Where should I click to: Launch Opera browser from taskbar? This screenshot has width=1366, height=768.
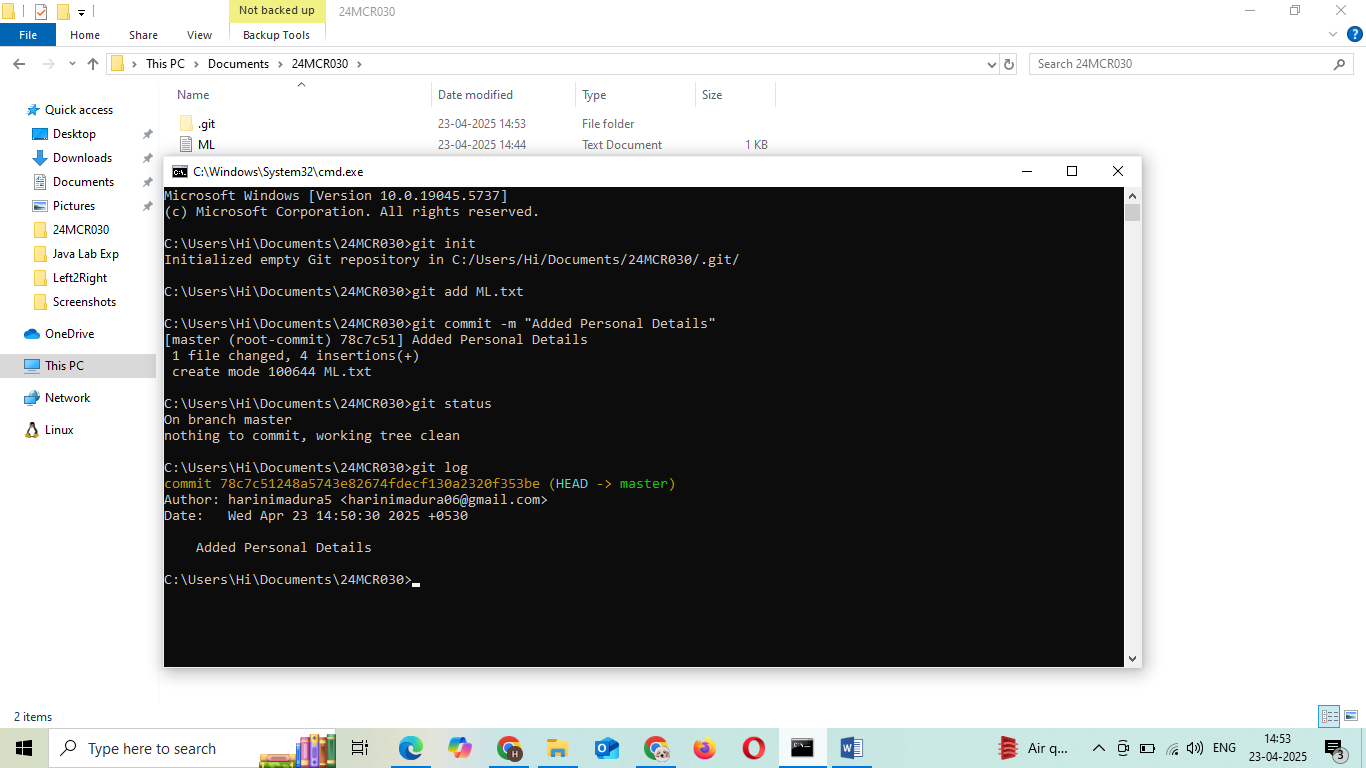(x=754, y=748)
